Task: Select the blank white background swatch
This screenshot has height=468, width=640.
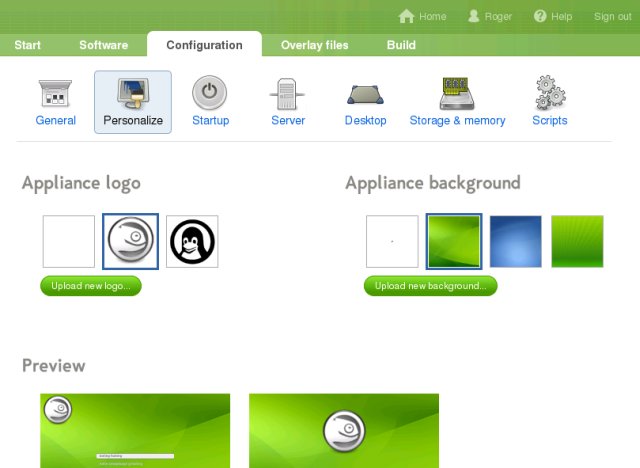Action: (x=392, y=242)
